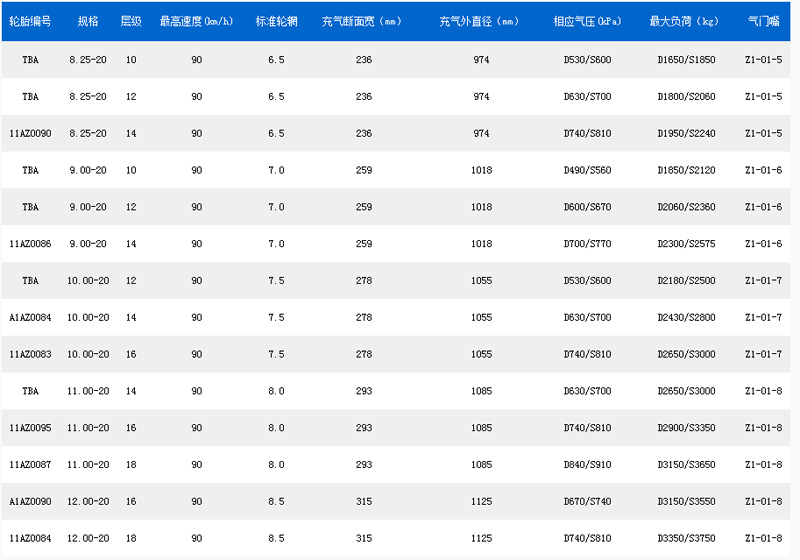Click the max load value D1800/S2060
800x560 pixels.
pyautogui.click(x=686, y=96)
